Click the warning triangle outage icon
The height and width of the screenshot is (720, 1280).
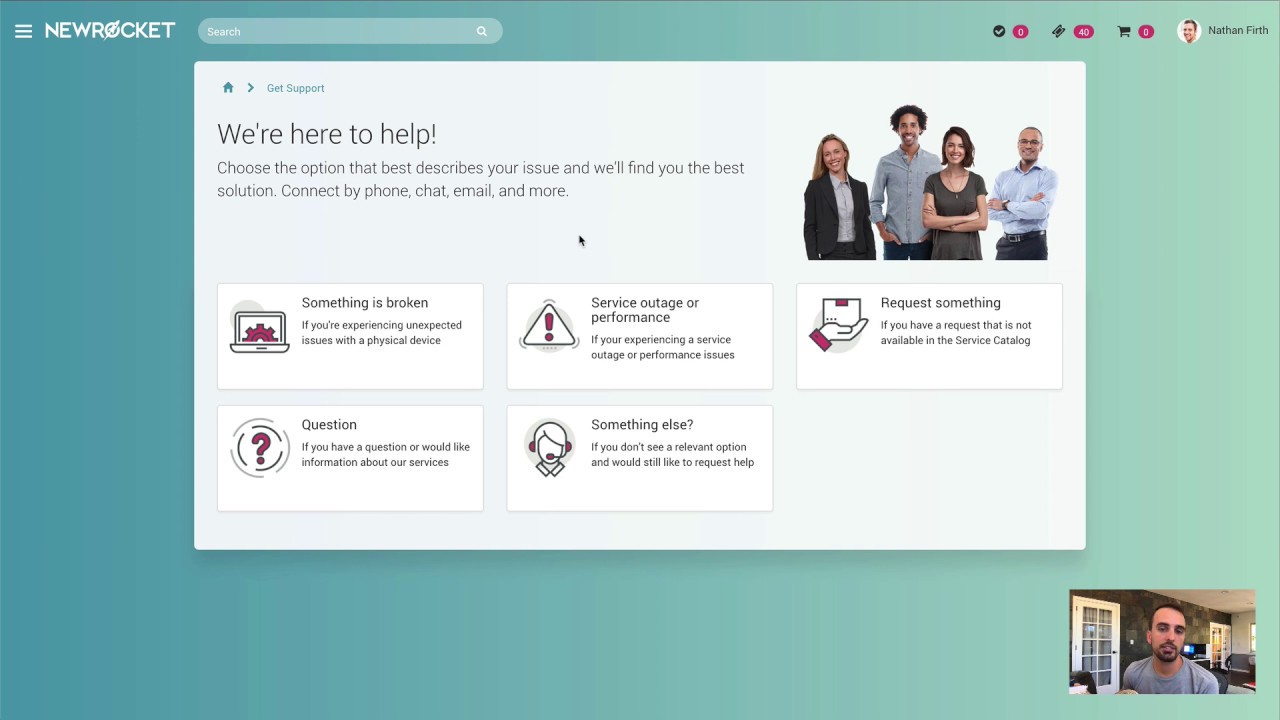(x=549, y=325)
